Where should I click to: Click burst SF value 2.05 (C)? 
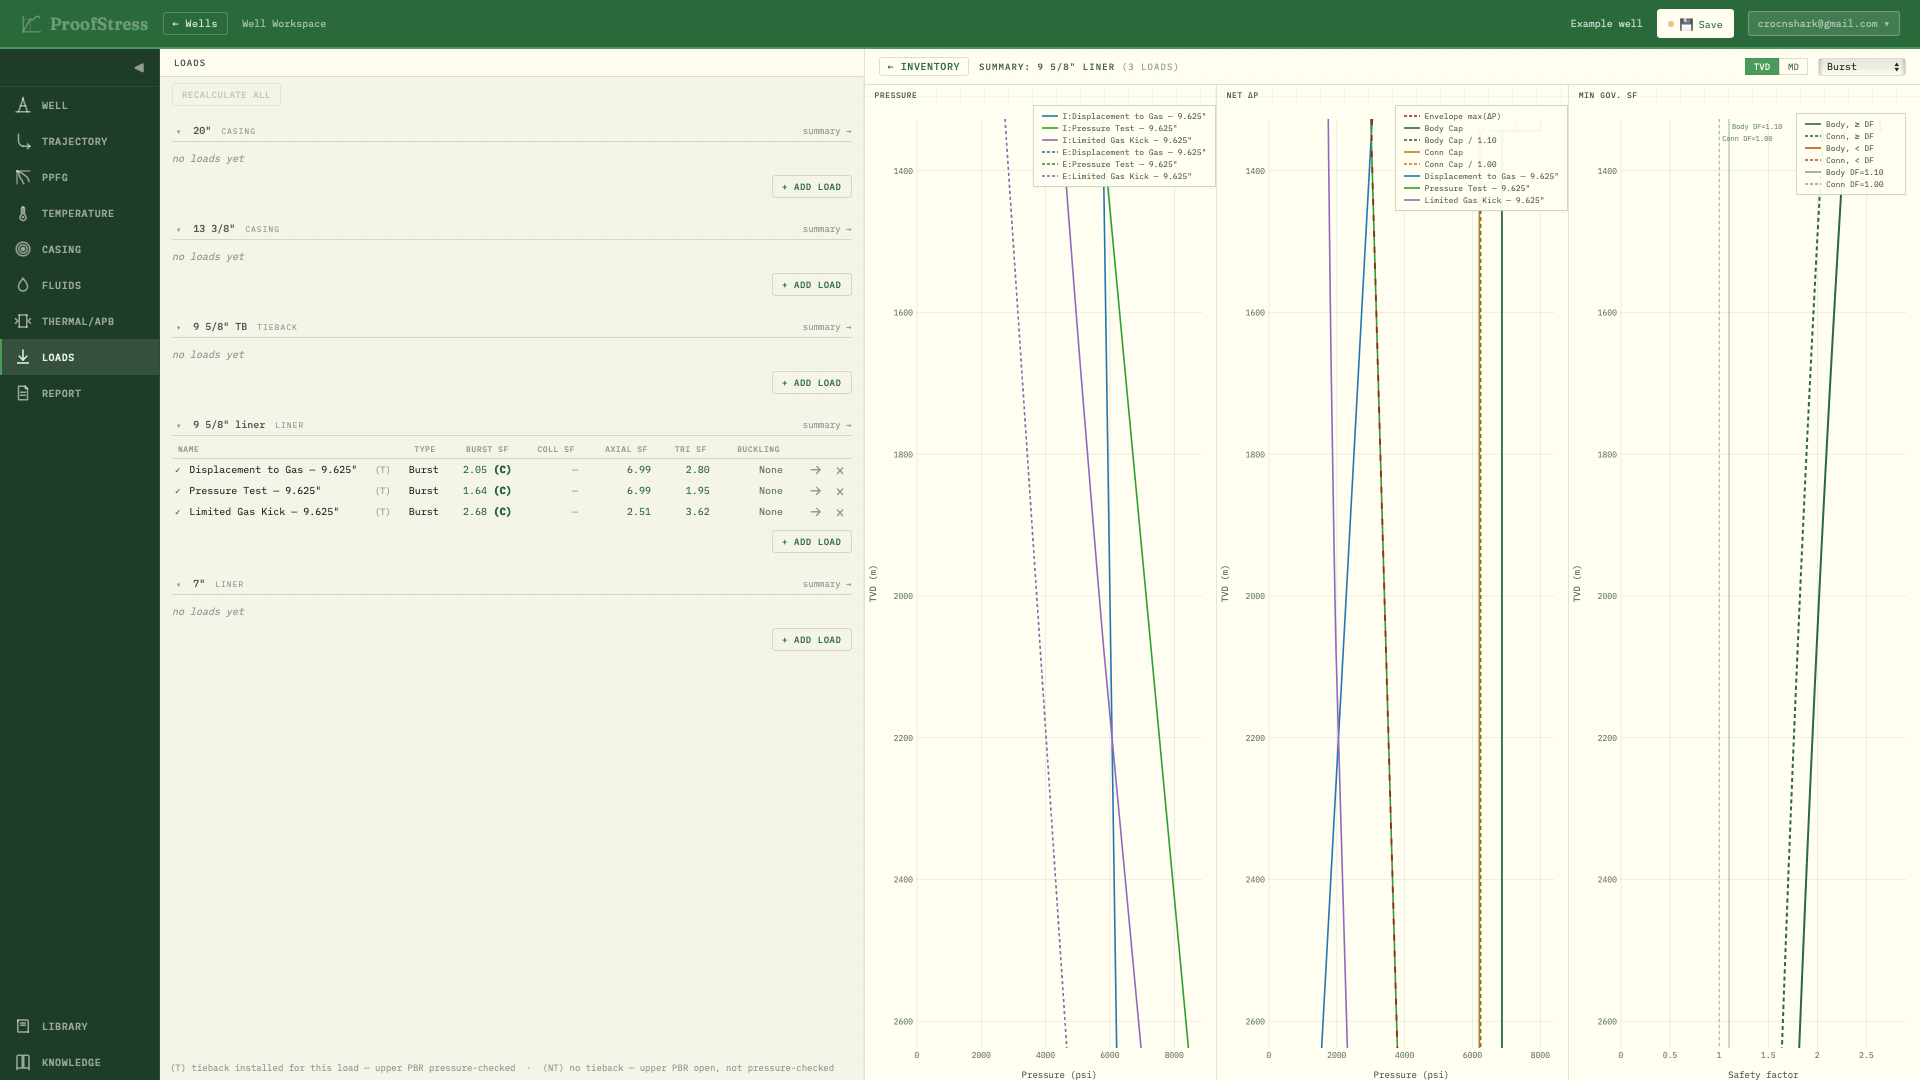[x=487, y=470]
